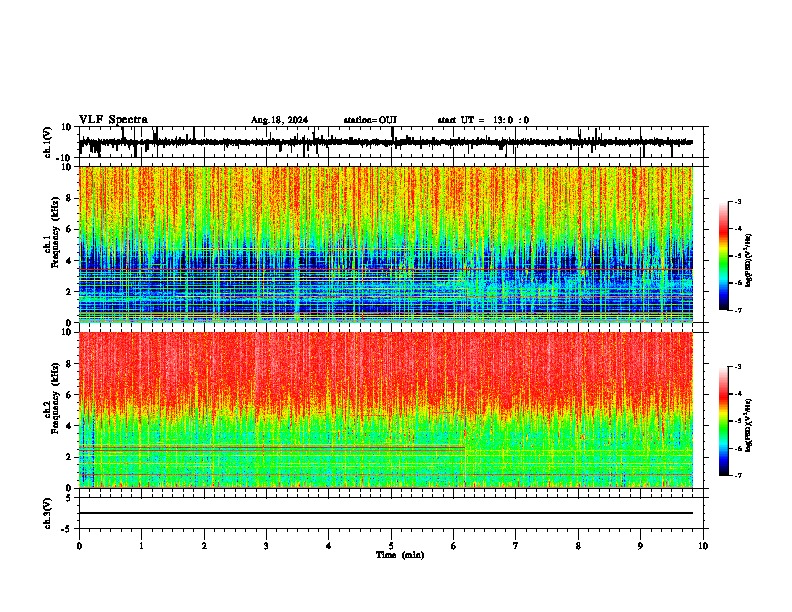Click time axis tick label "5"
Image resolution: width=792 pixels, height=612 pixels.
point(391,546)
